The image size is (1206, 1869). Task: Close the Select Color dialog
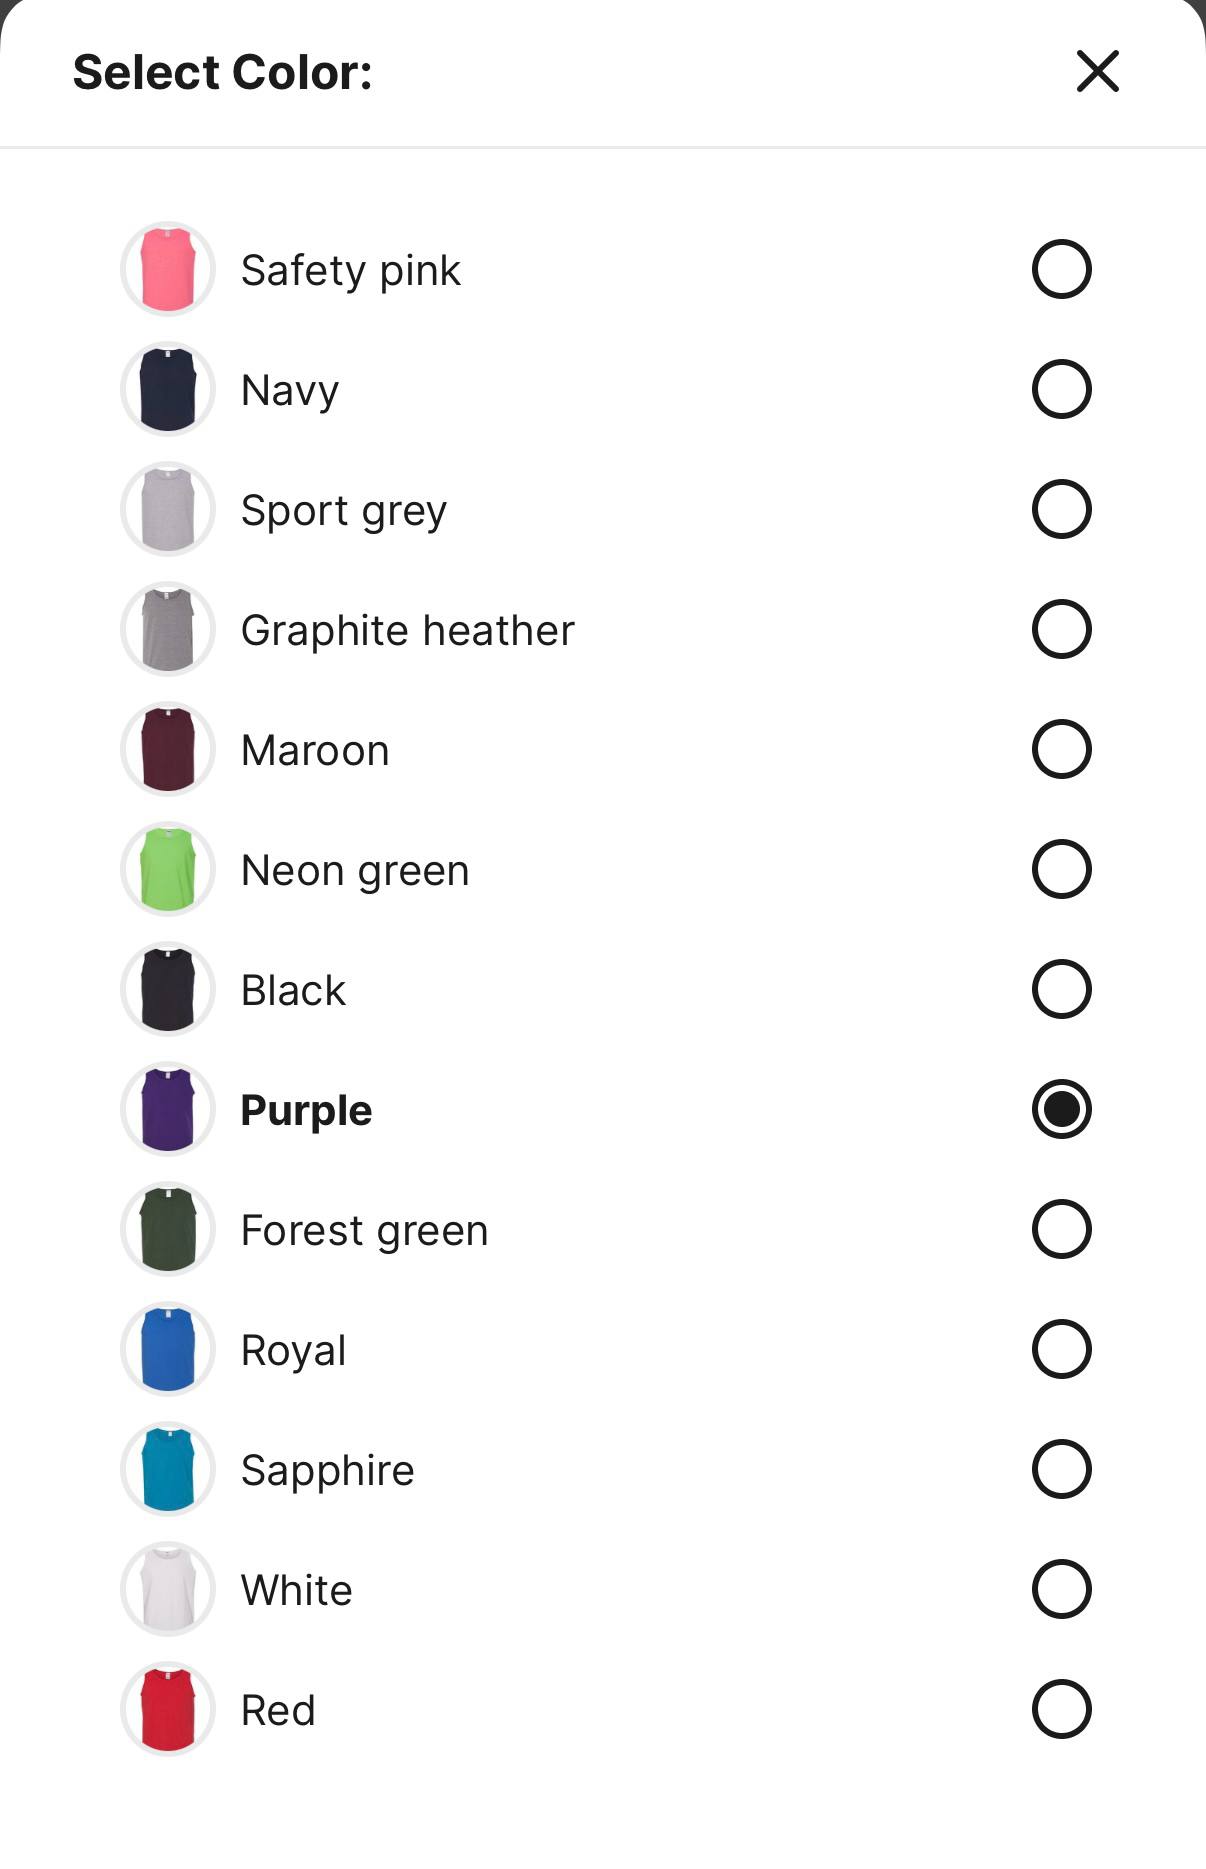tap(1097, 71)
